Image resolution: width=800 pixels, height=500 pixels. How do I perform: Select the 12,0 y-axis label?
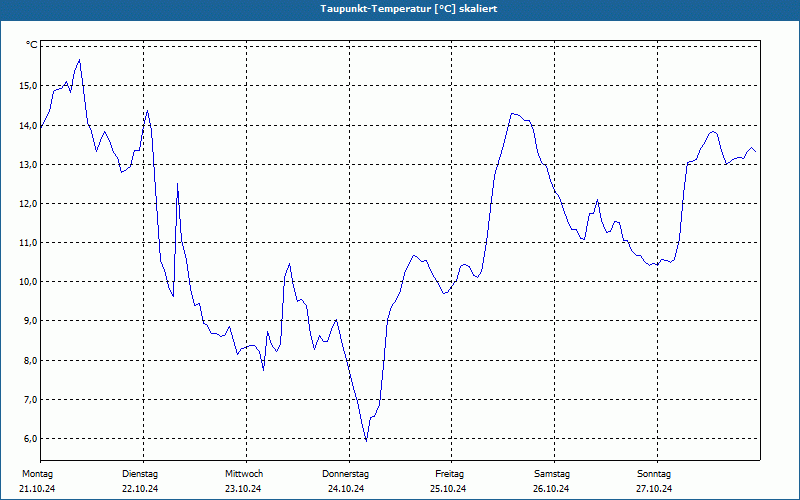28,204
